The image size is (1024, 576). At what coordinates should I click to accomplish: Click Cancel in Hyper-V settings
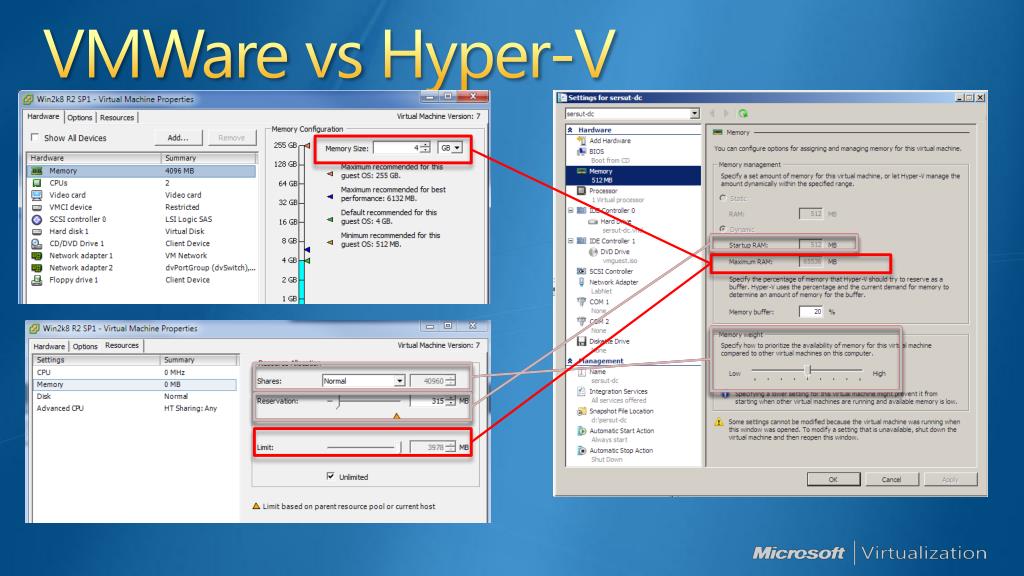pos(891,479)
